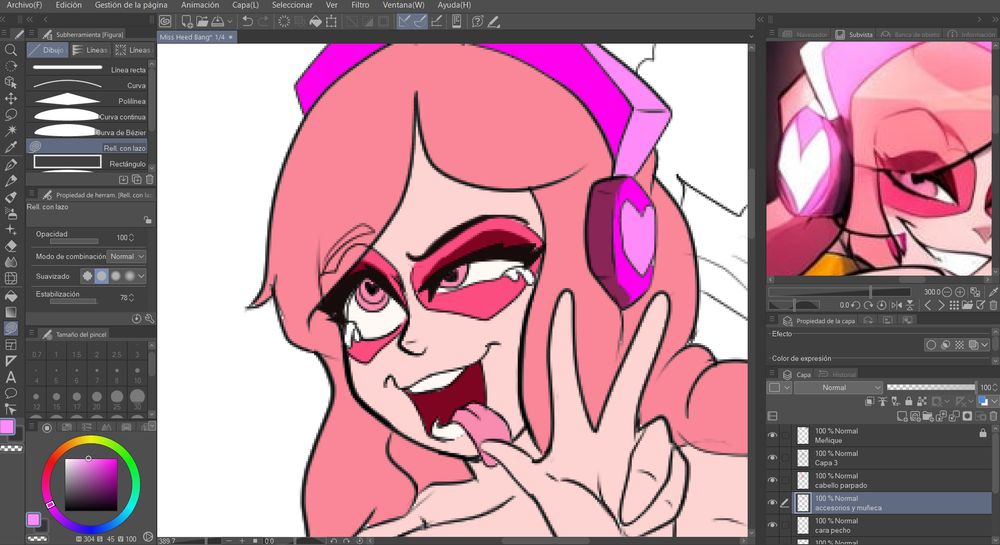Click the Fill icon in the command bar
Screen dimensions: 1000x545
coord(315,22)
